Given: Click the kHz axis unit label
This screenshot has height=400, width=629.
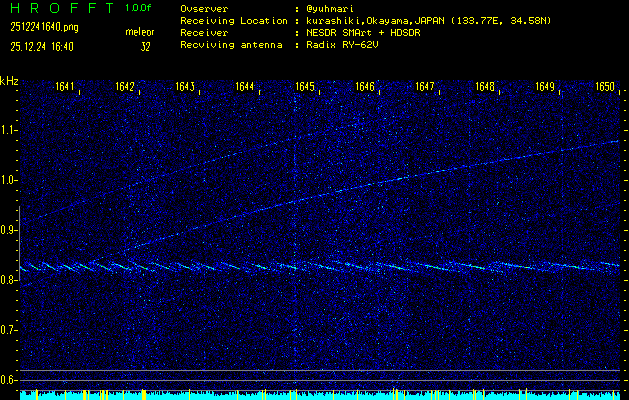Looking at the screenshot, I should 9,81.
